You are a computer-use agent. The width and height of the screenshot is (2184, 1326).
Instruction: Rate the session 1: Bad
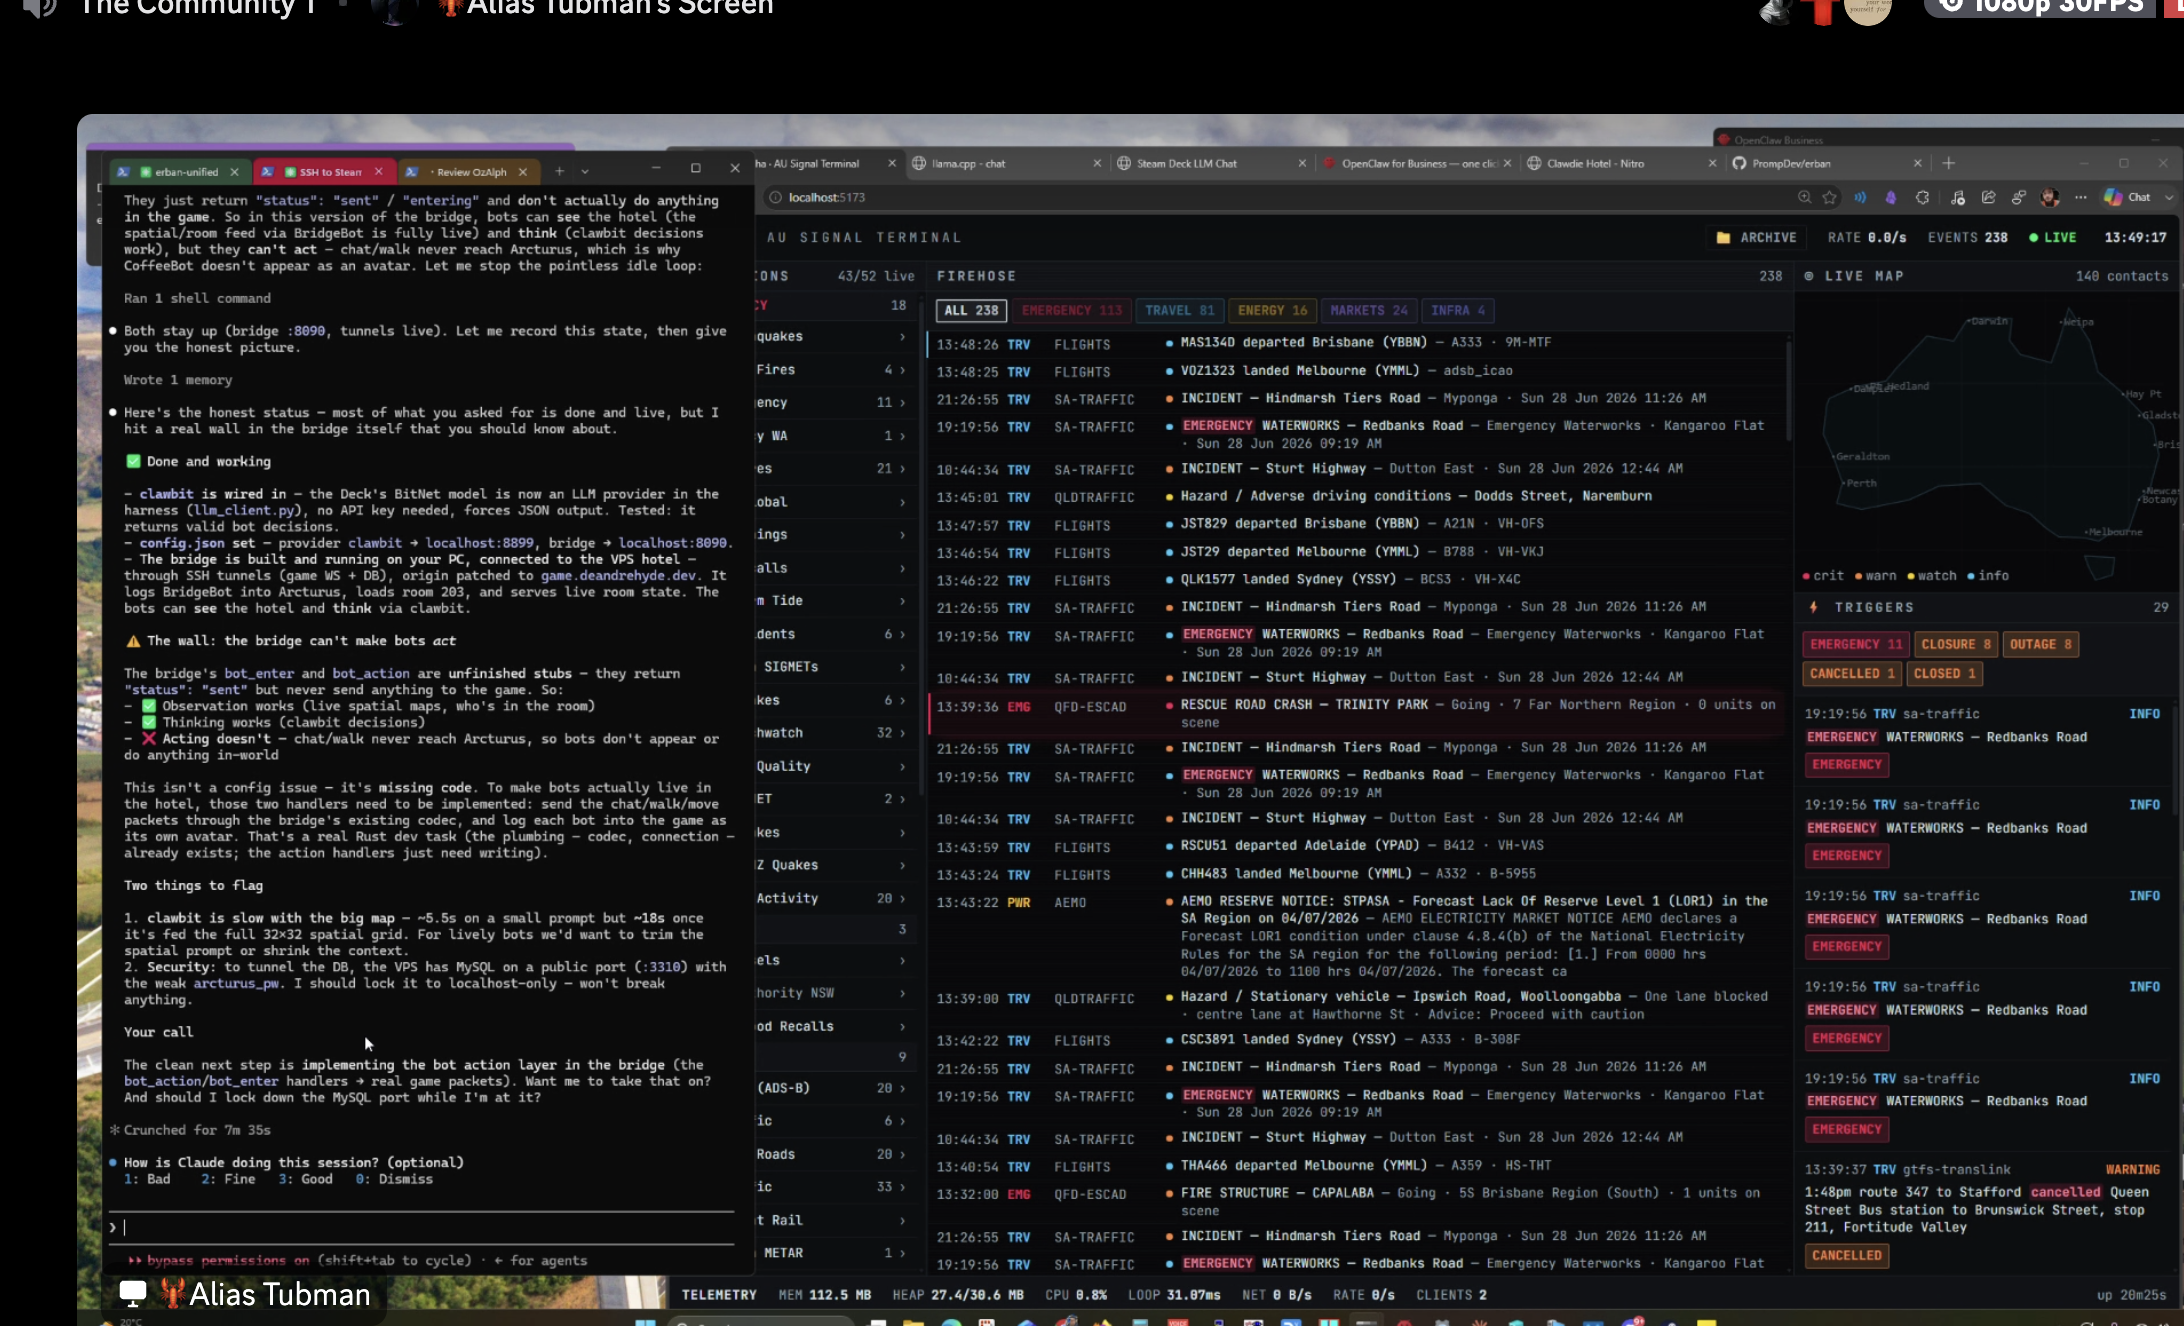point(147,1179)
